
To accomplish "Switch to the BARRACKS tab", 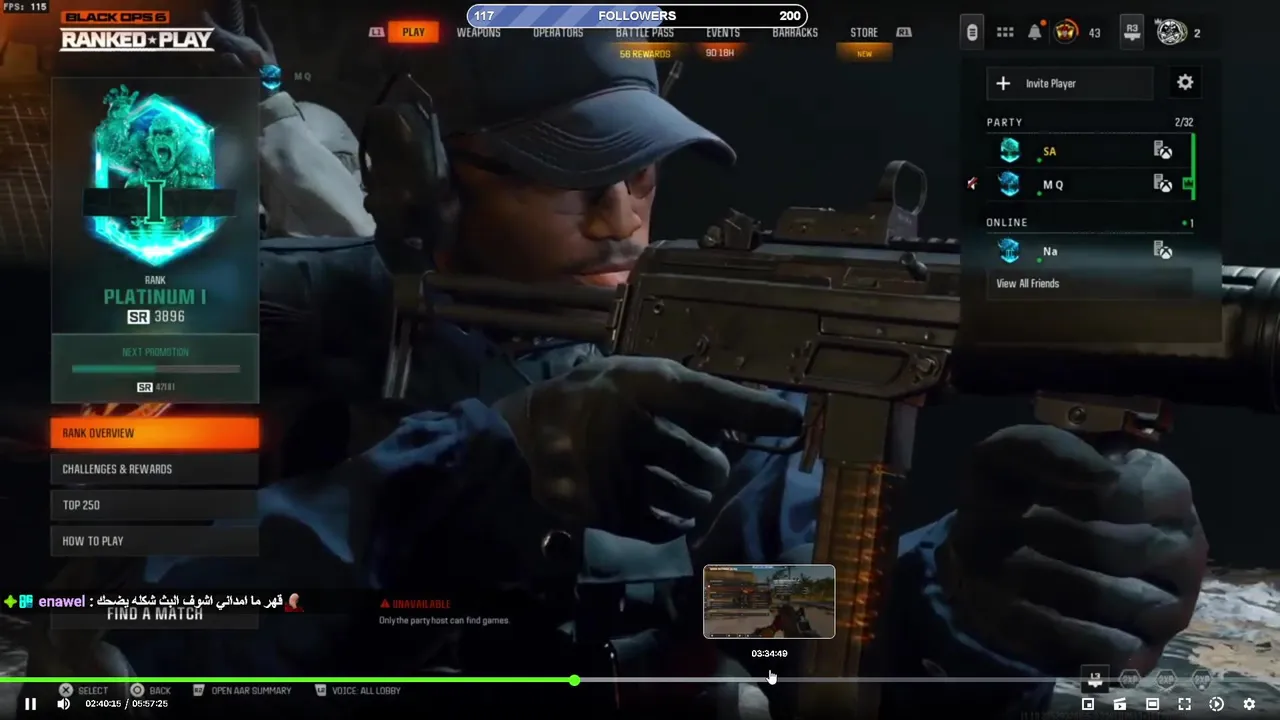I will (x=795, y=32).
